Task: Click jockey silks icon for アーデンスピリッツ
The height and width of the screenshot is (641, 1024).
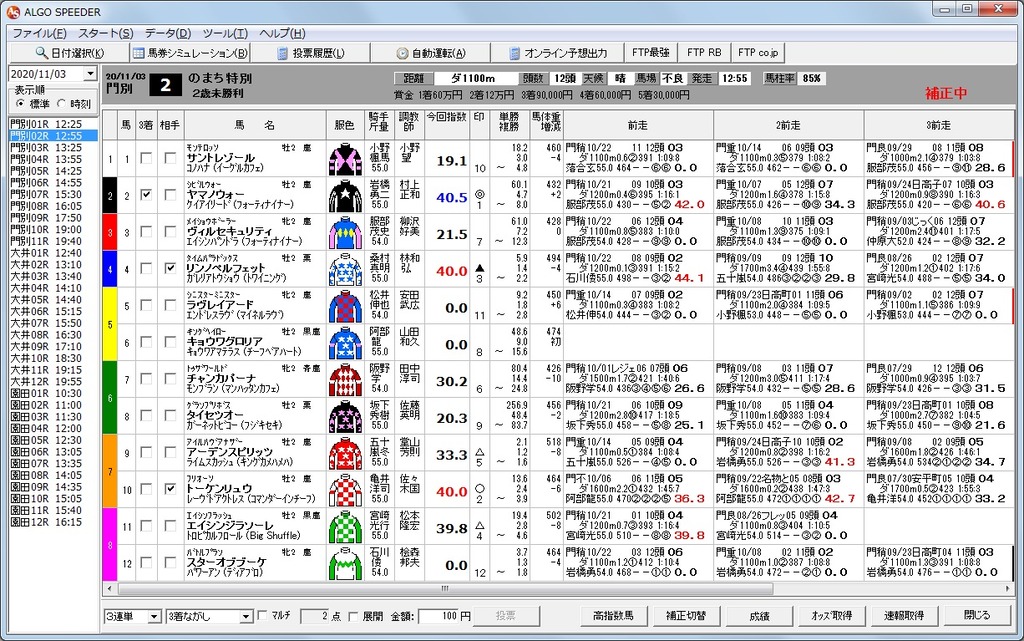Action: click(x=345, y=453)
